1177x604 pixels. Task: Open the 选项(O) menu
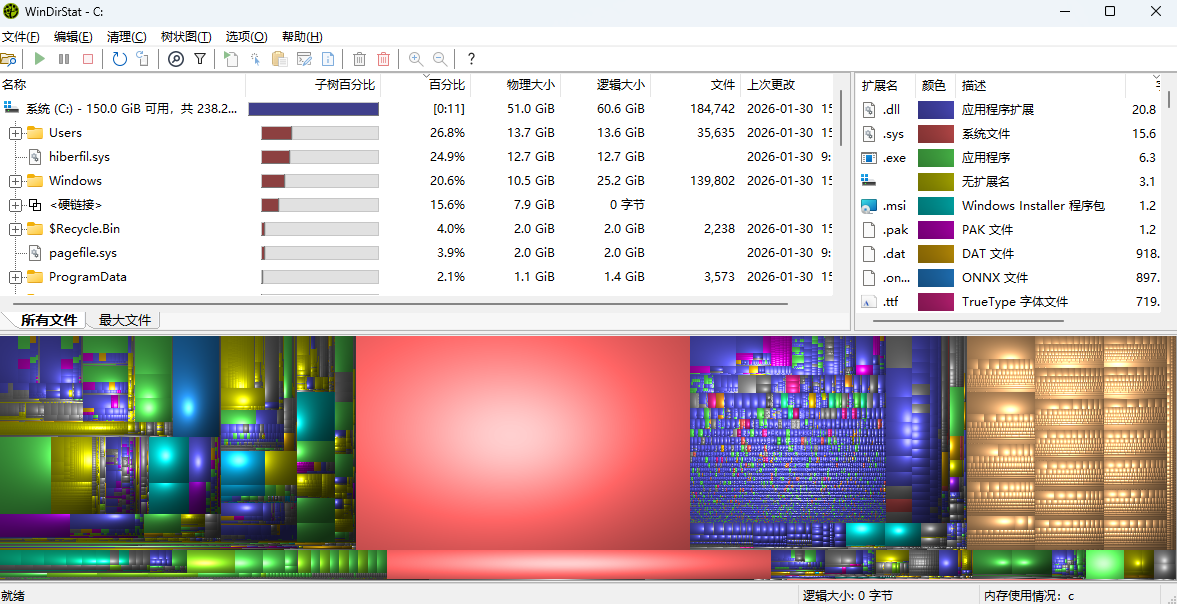click(x=246, y=36)
